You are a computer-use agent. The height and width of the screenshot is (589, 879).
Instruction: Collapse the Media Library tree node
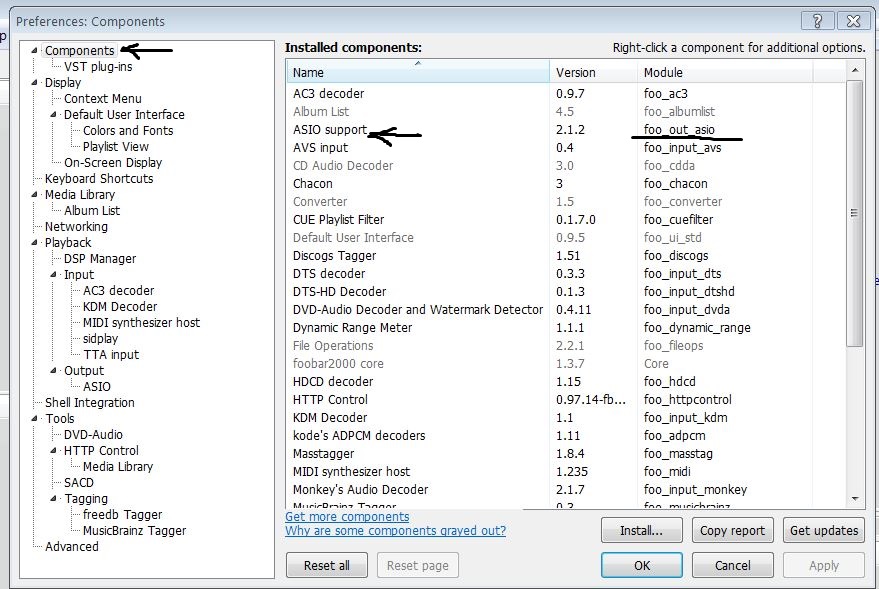pyautogui.click(x=34, y=194)
